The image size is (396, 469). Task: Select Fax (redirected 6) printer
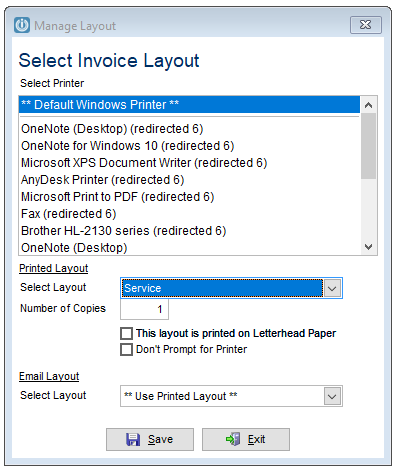tap(189, 214)
